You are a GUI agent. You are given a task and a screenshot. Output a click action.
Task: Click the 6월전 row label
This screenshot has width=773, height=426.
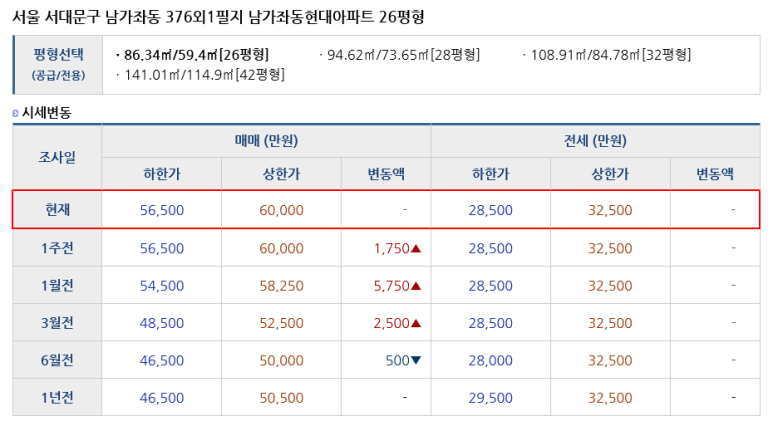tap(57, 360)
